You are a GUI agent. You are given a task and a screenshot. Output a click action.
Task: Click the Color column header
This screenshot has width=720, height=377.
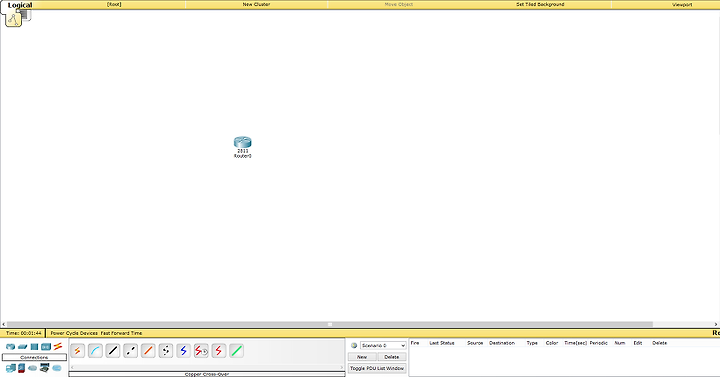tap(551, 343)
